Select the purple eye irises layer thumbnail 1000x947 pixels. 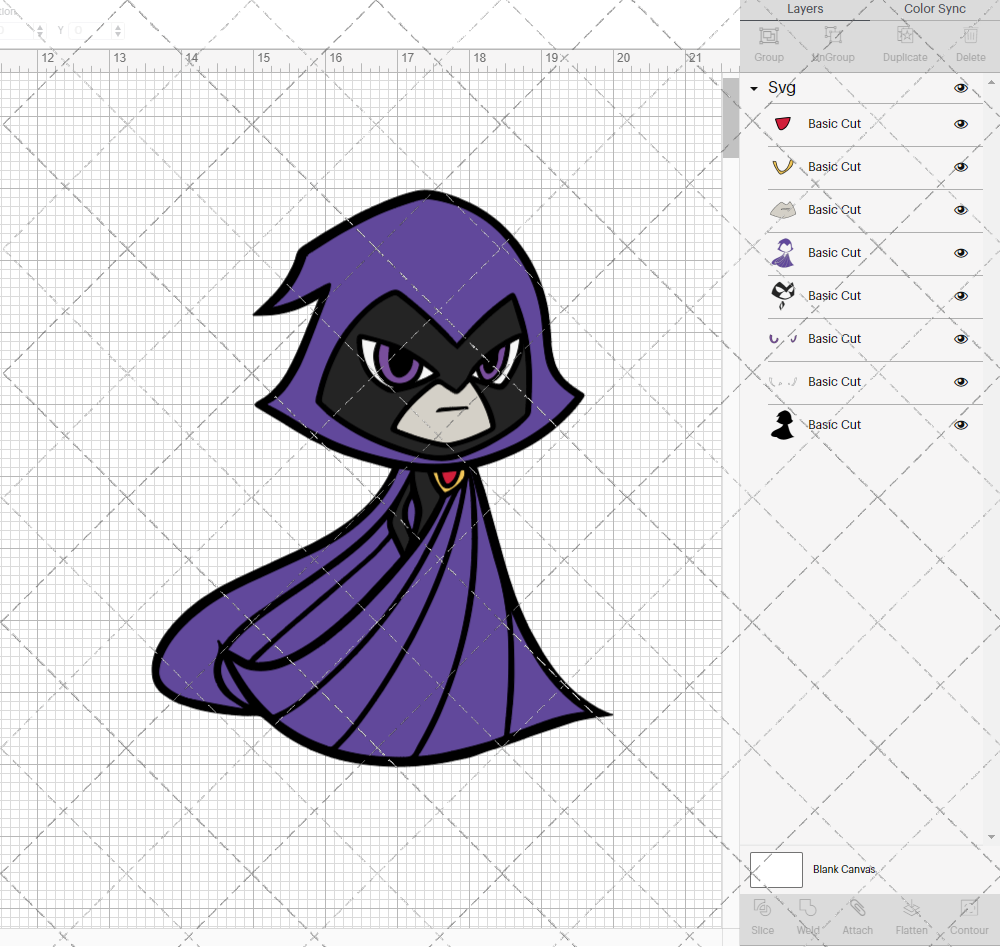pyautogui.click(x=783, y=339)
